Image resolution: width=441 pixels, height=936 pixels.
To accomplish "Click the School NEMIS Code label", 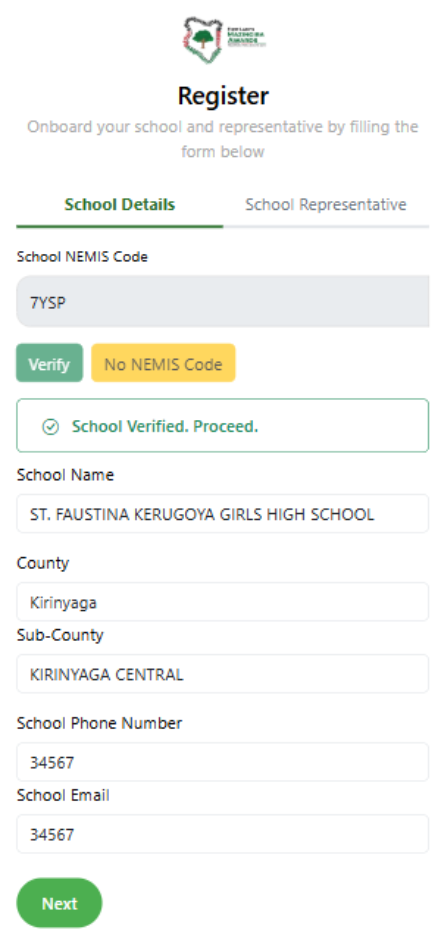I will click(82, 257).
